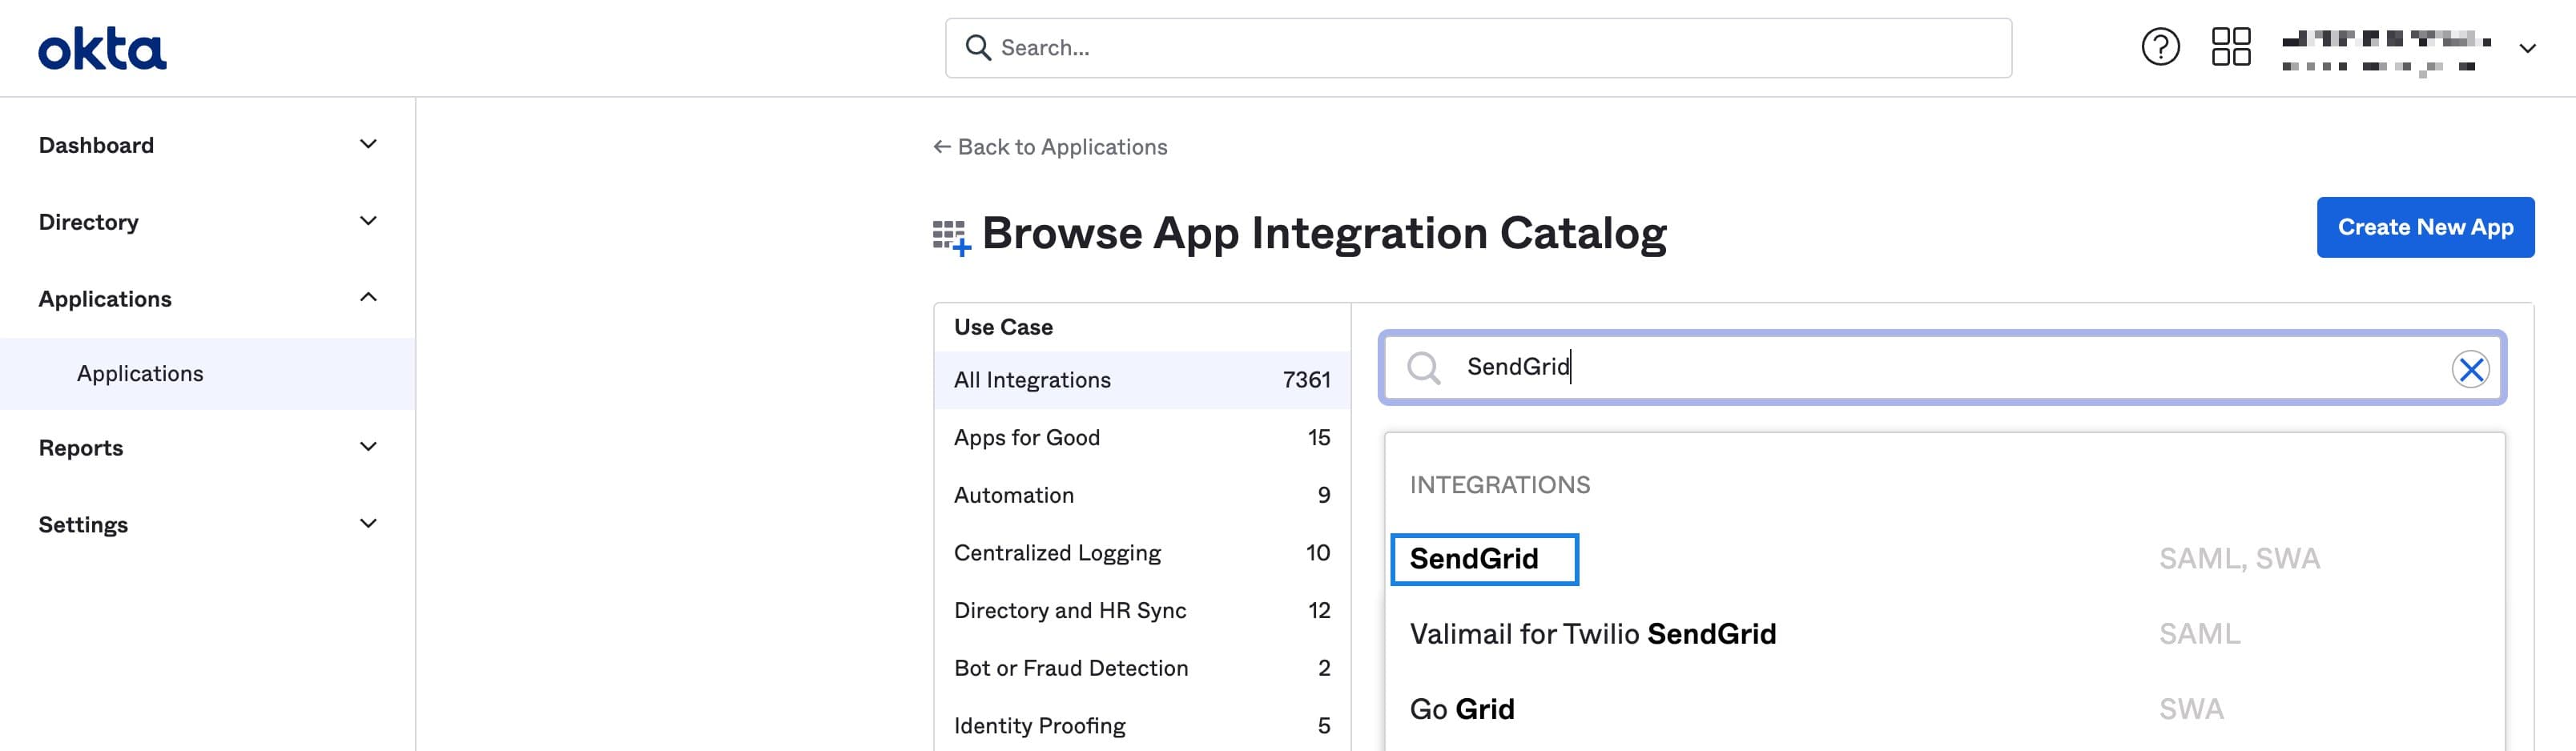The width and height of the screenshot is (2576, 751).
Task: Clear the SendGrid search using the X icon
Action: click(x=2472, y=368)
